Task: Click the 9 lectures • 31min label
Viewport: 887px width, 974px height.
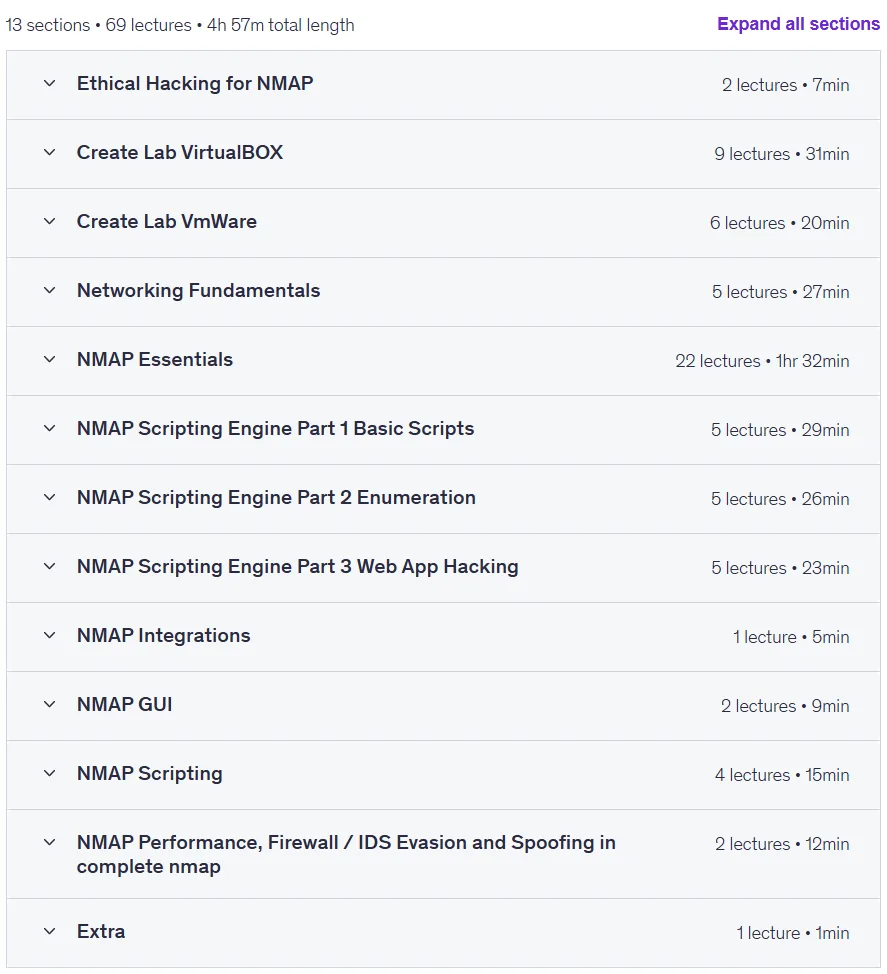Action: pos(781,154)
